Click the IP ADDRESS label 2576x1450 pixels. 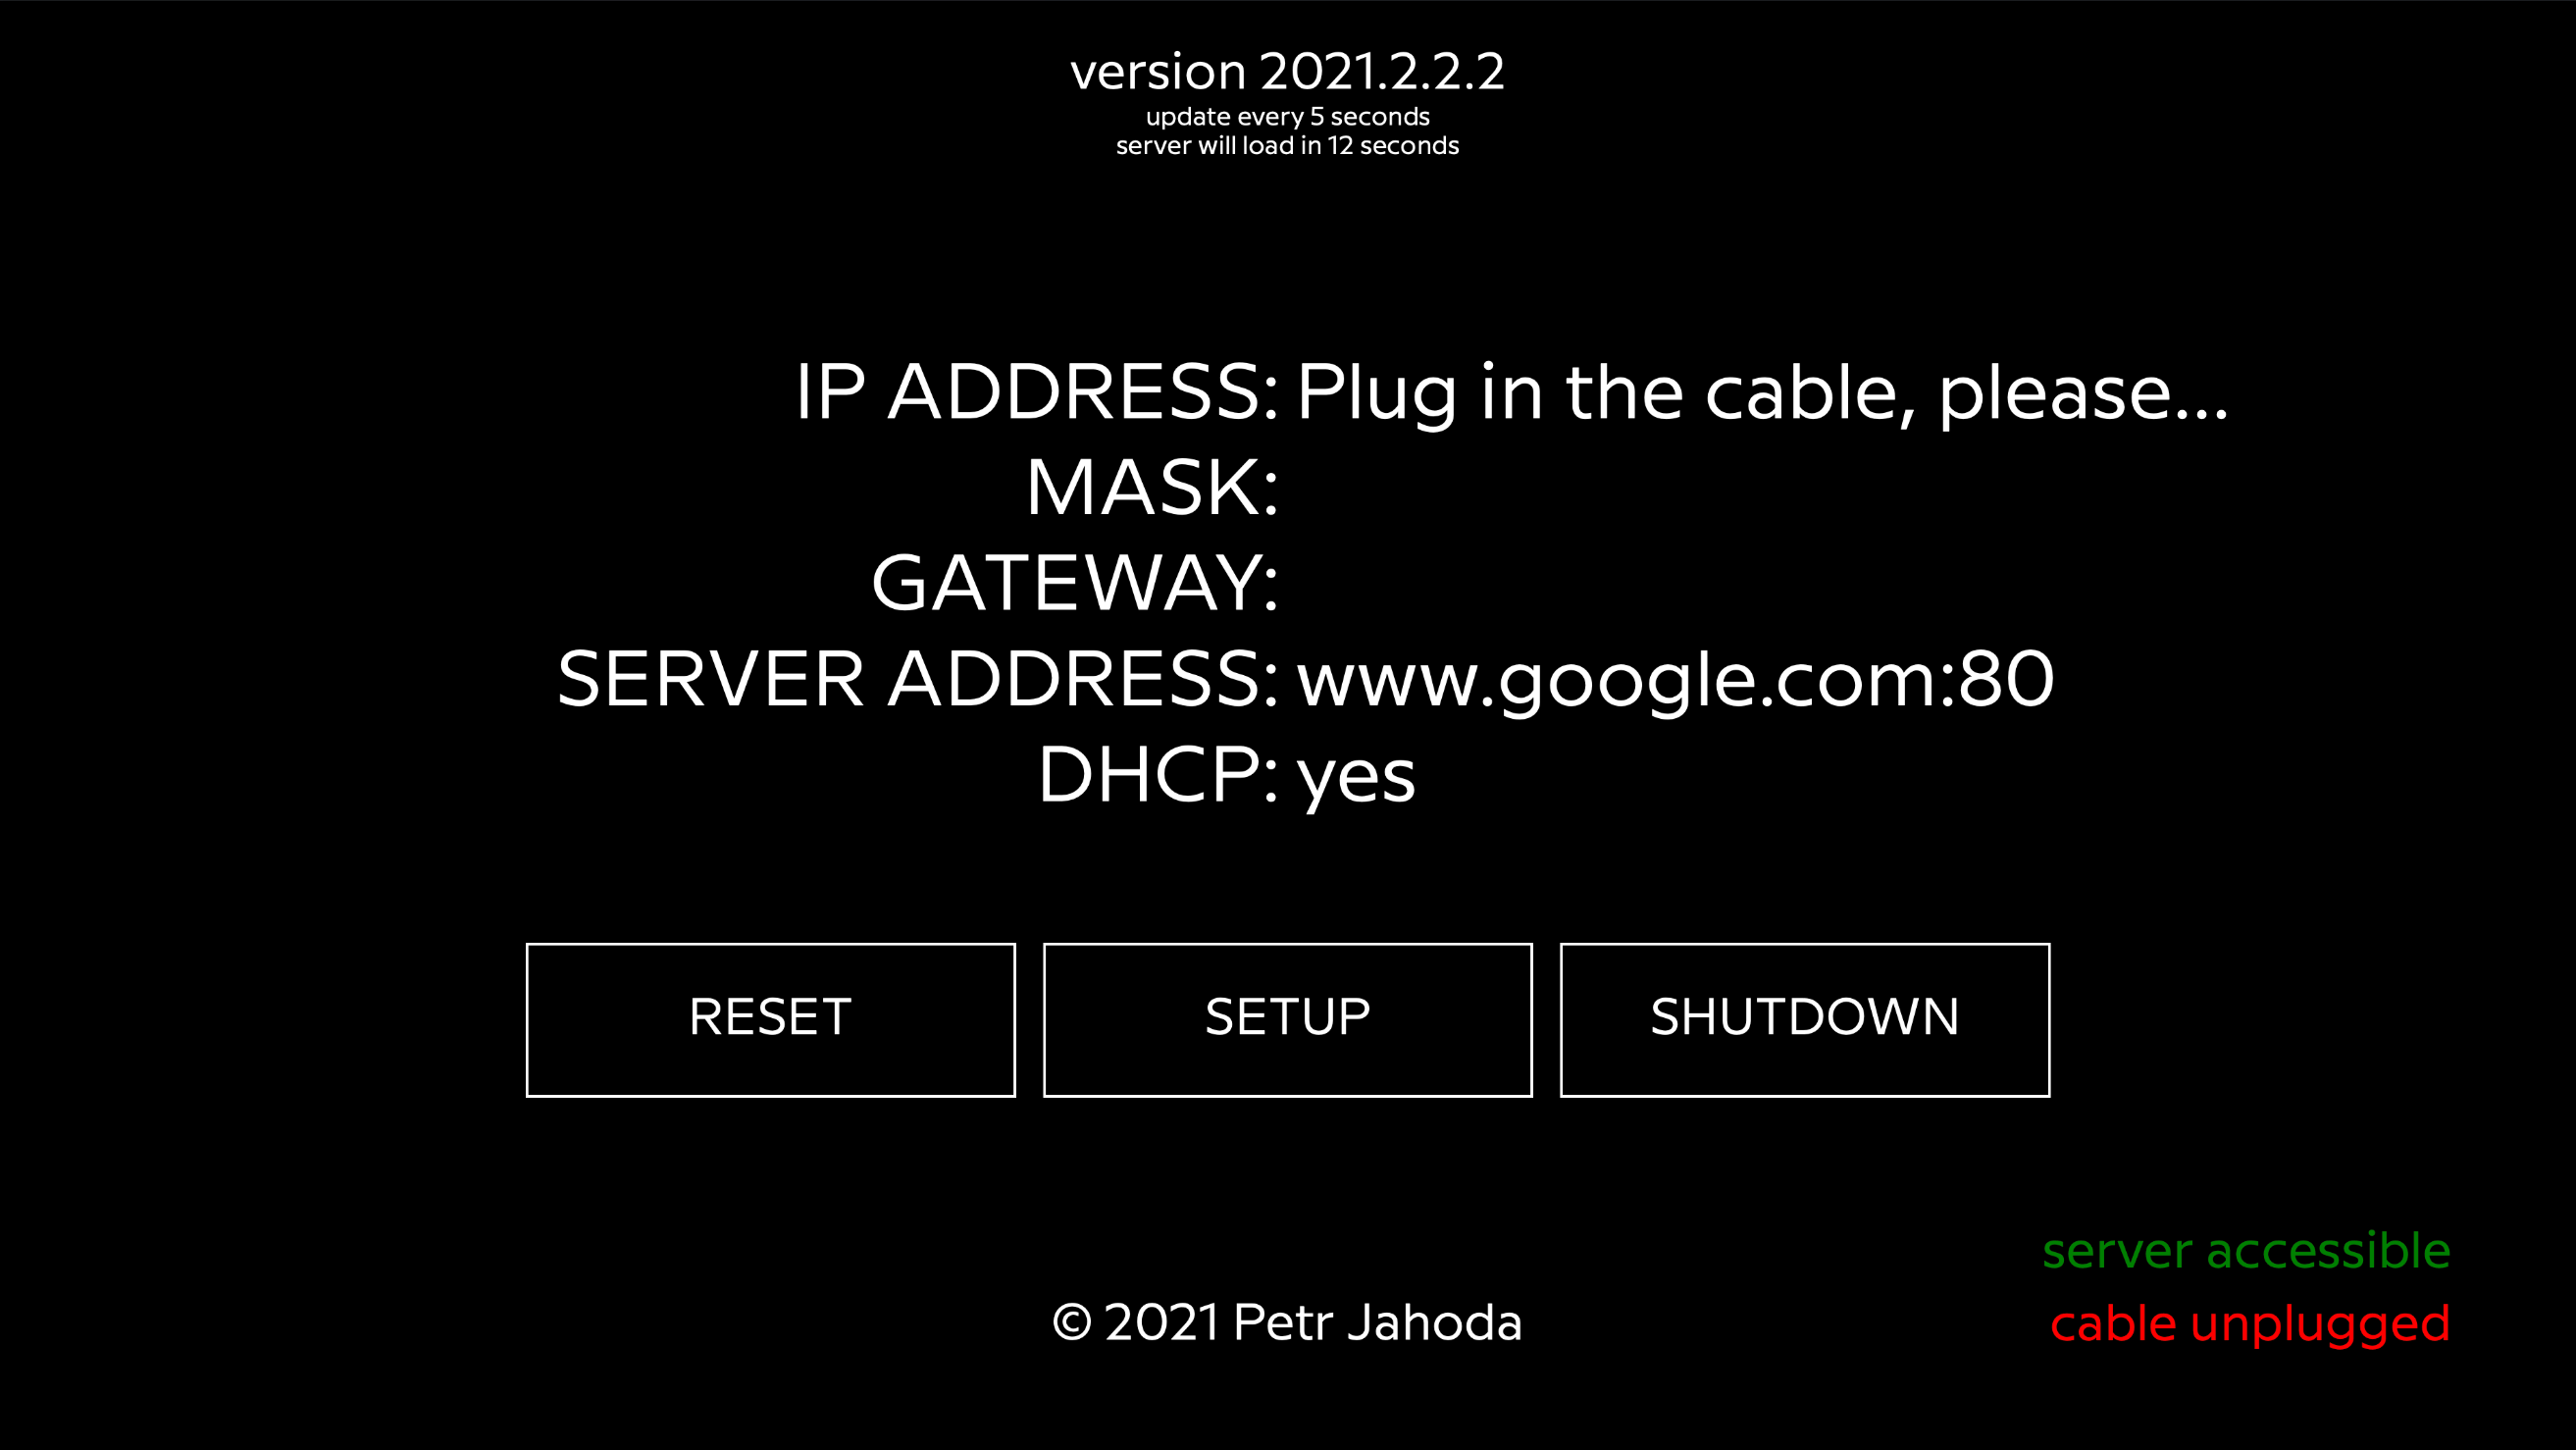point(1036,391)
